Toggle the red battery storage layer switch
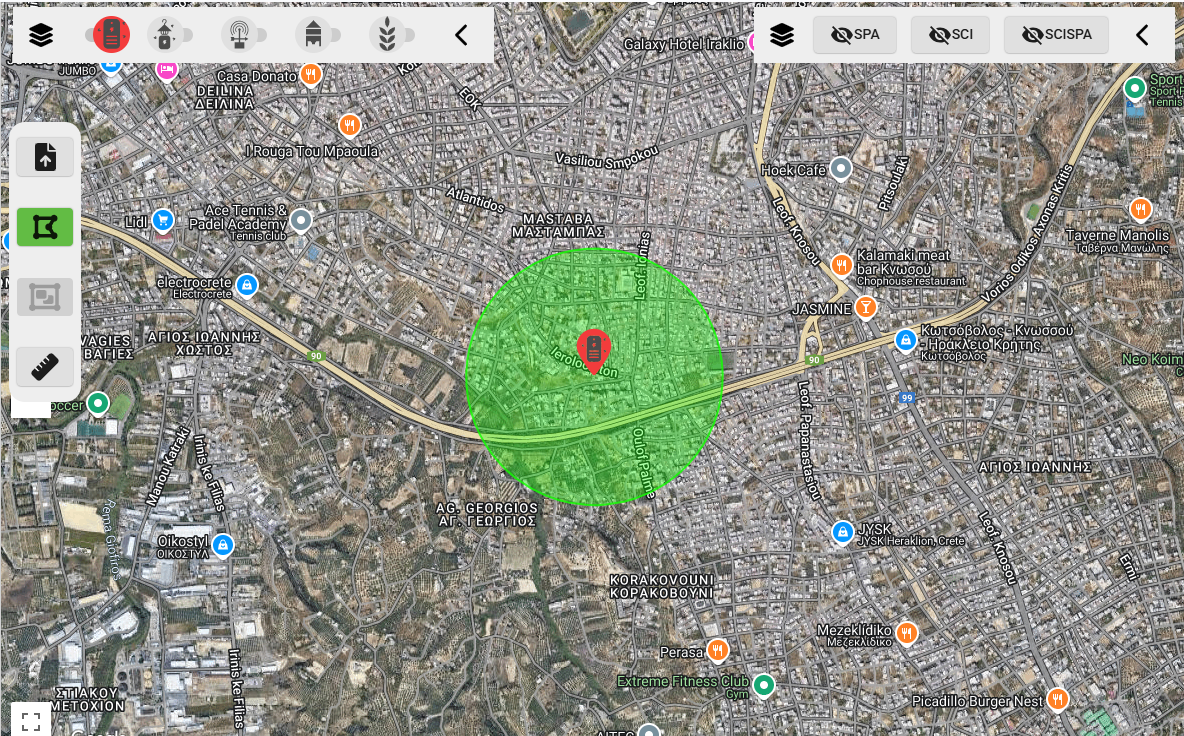The height and width of the screenshot is (736, 1184). coord(110,36)
